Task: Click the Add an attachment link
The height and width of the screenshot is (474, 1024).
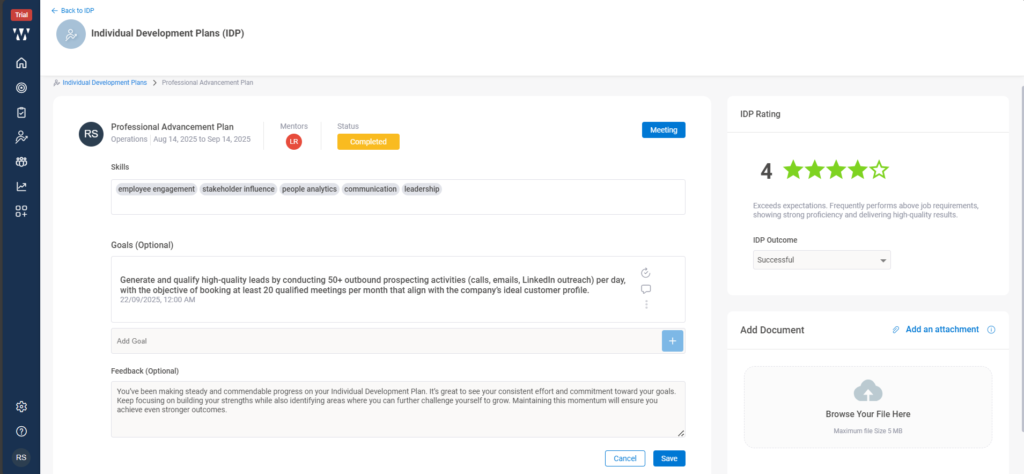Action: tap(942, 330)
